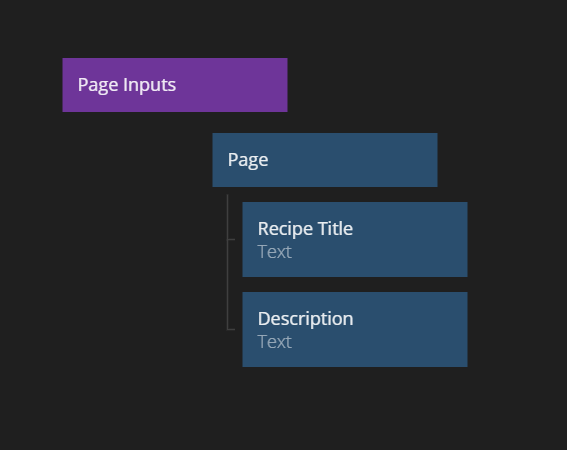Click the branch connector leading to Recipe Title
The width and height of the screenshot is (567, 450).
click(x=231, y=239)
